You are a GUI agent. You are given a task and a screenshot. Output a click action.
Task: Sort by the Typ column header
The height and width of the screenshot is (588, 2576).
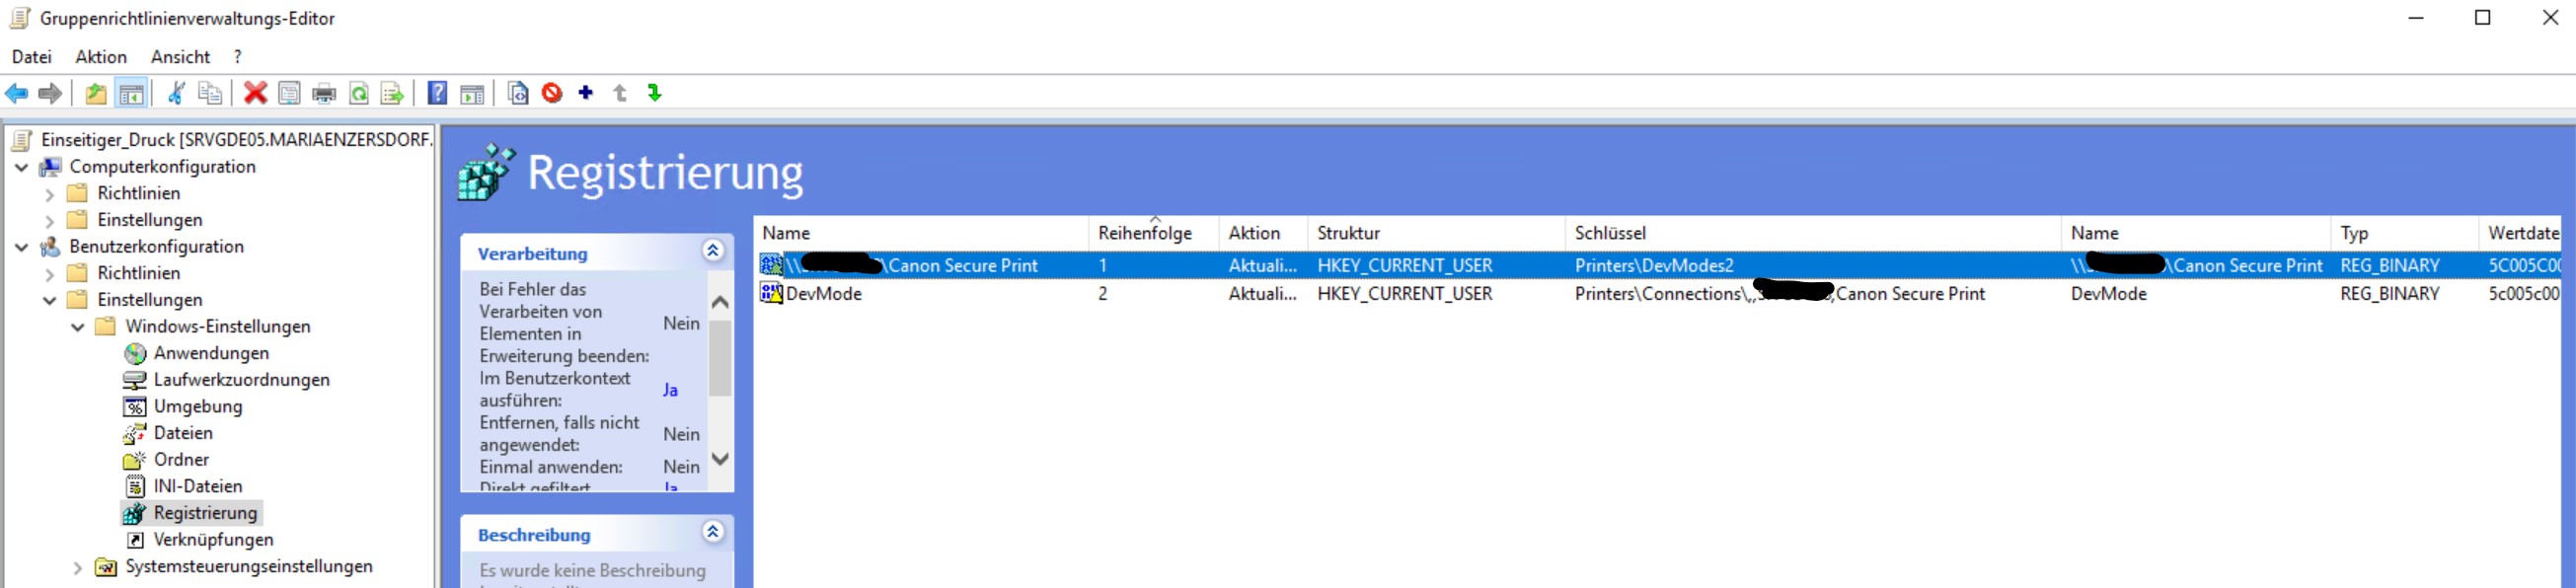click(2405, 233)
